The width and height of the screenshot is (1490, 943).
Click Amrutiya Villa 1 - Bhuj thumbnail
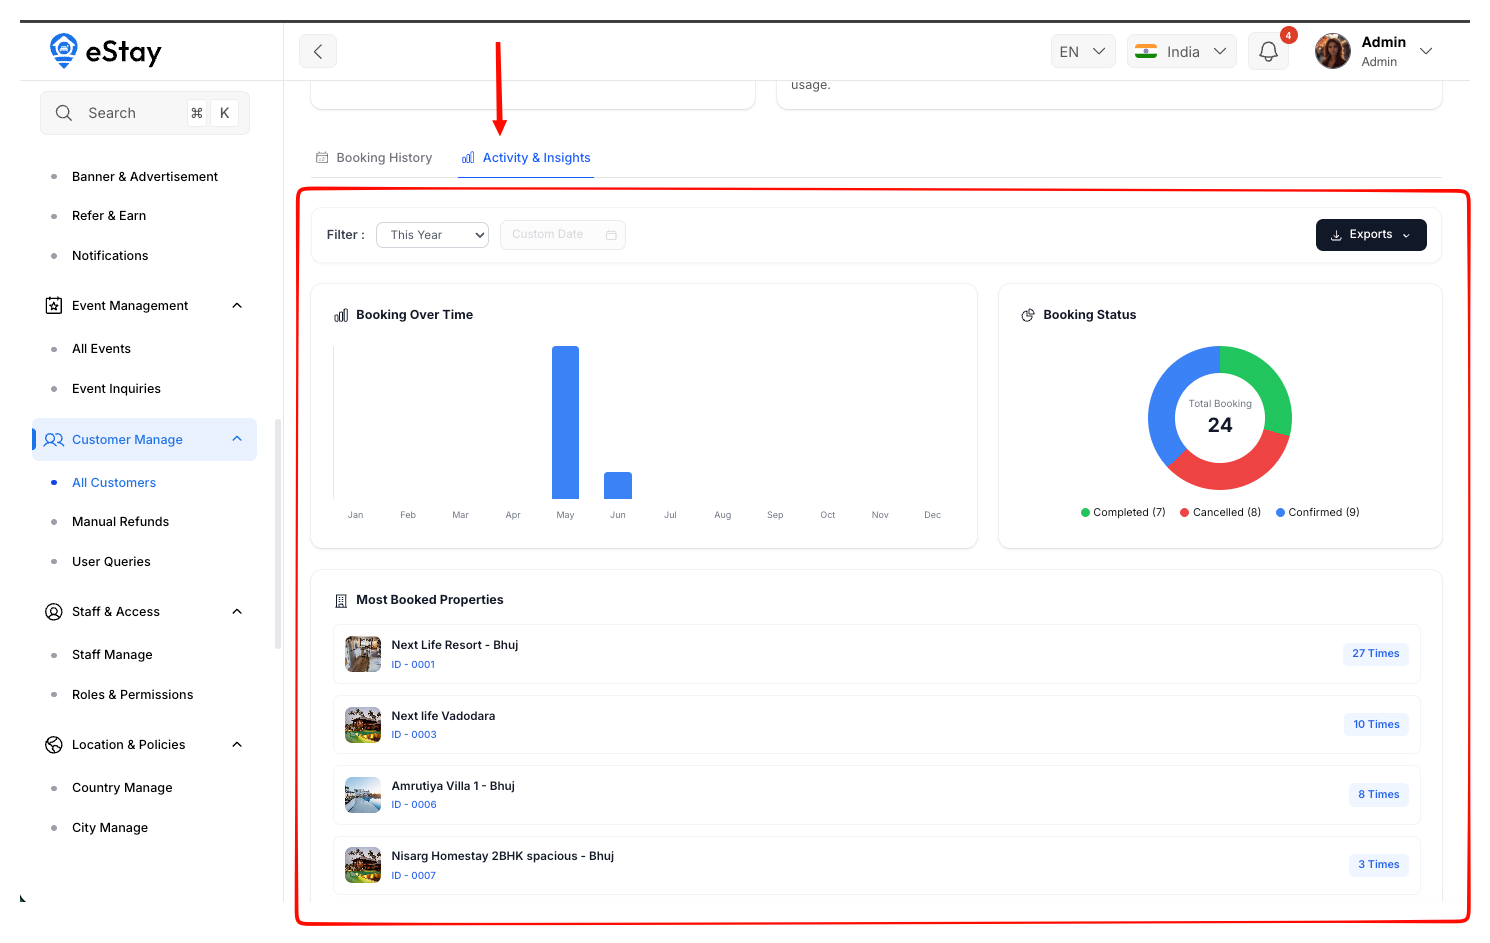tap(363, 795)
